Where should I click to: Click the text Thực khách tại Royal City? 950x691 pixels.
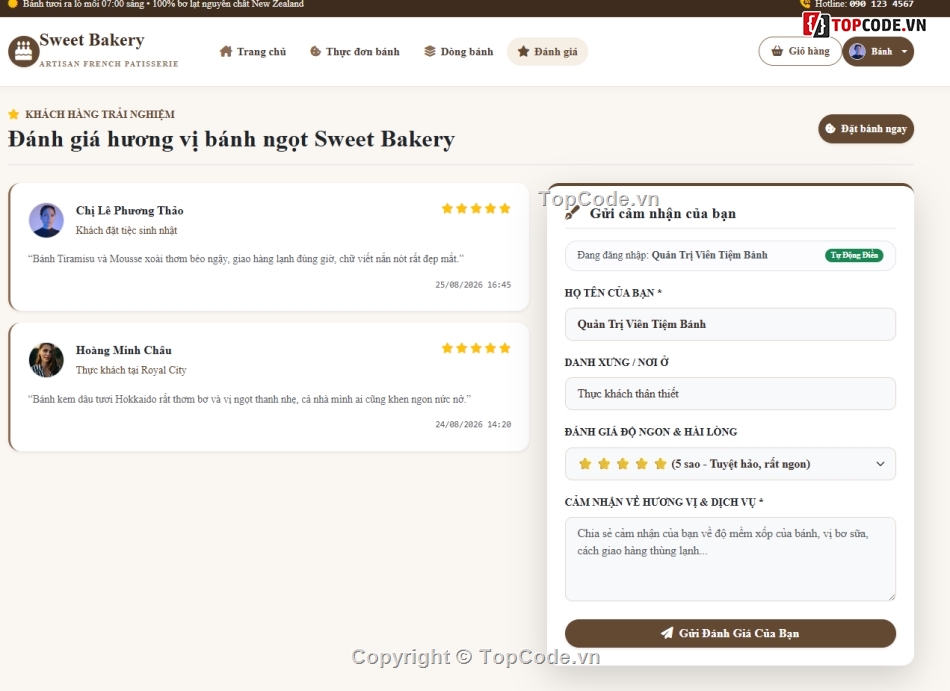coord(131,370)
